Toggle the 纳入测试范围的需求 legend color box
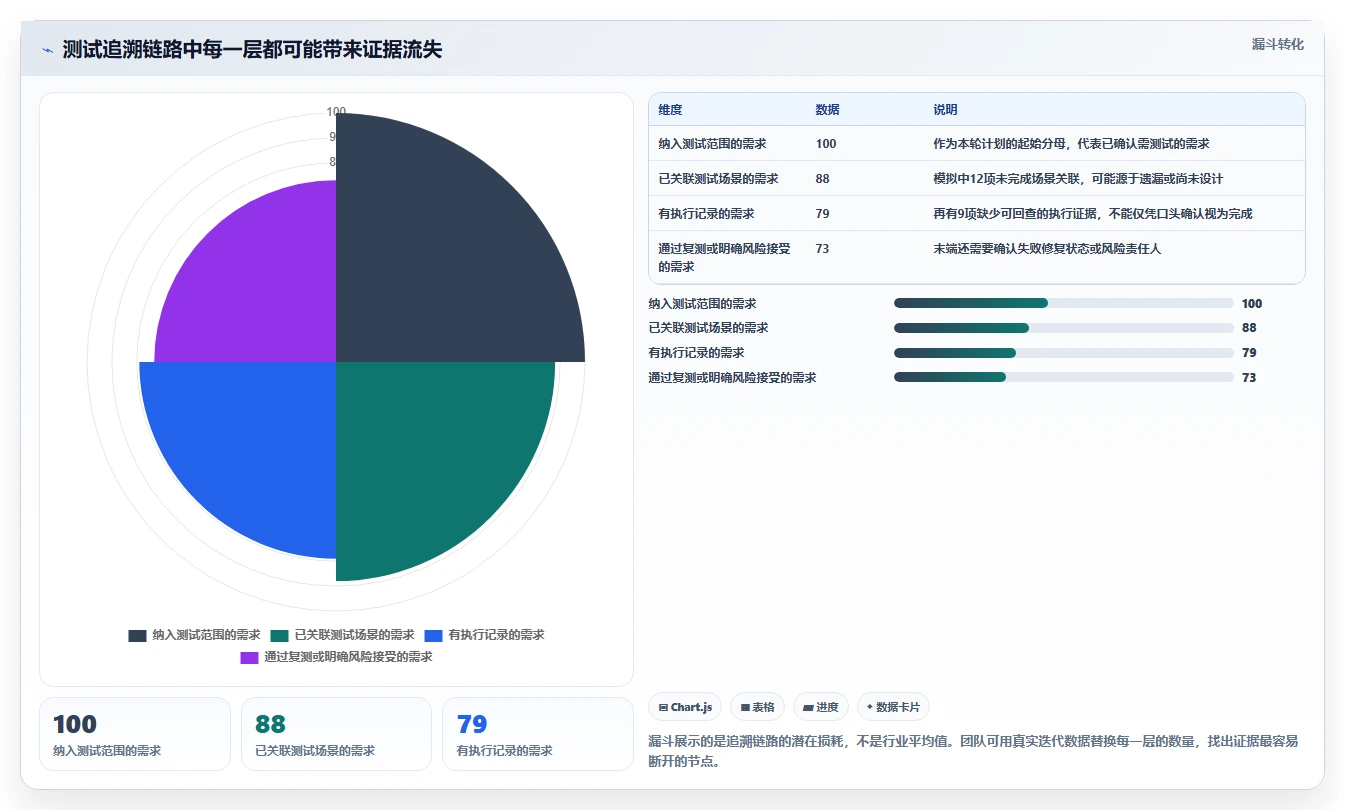The image size is (1345, 810). click(137, 635)
